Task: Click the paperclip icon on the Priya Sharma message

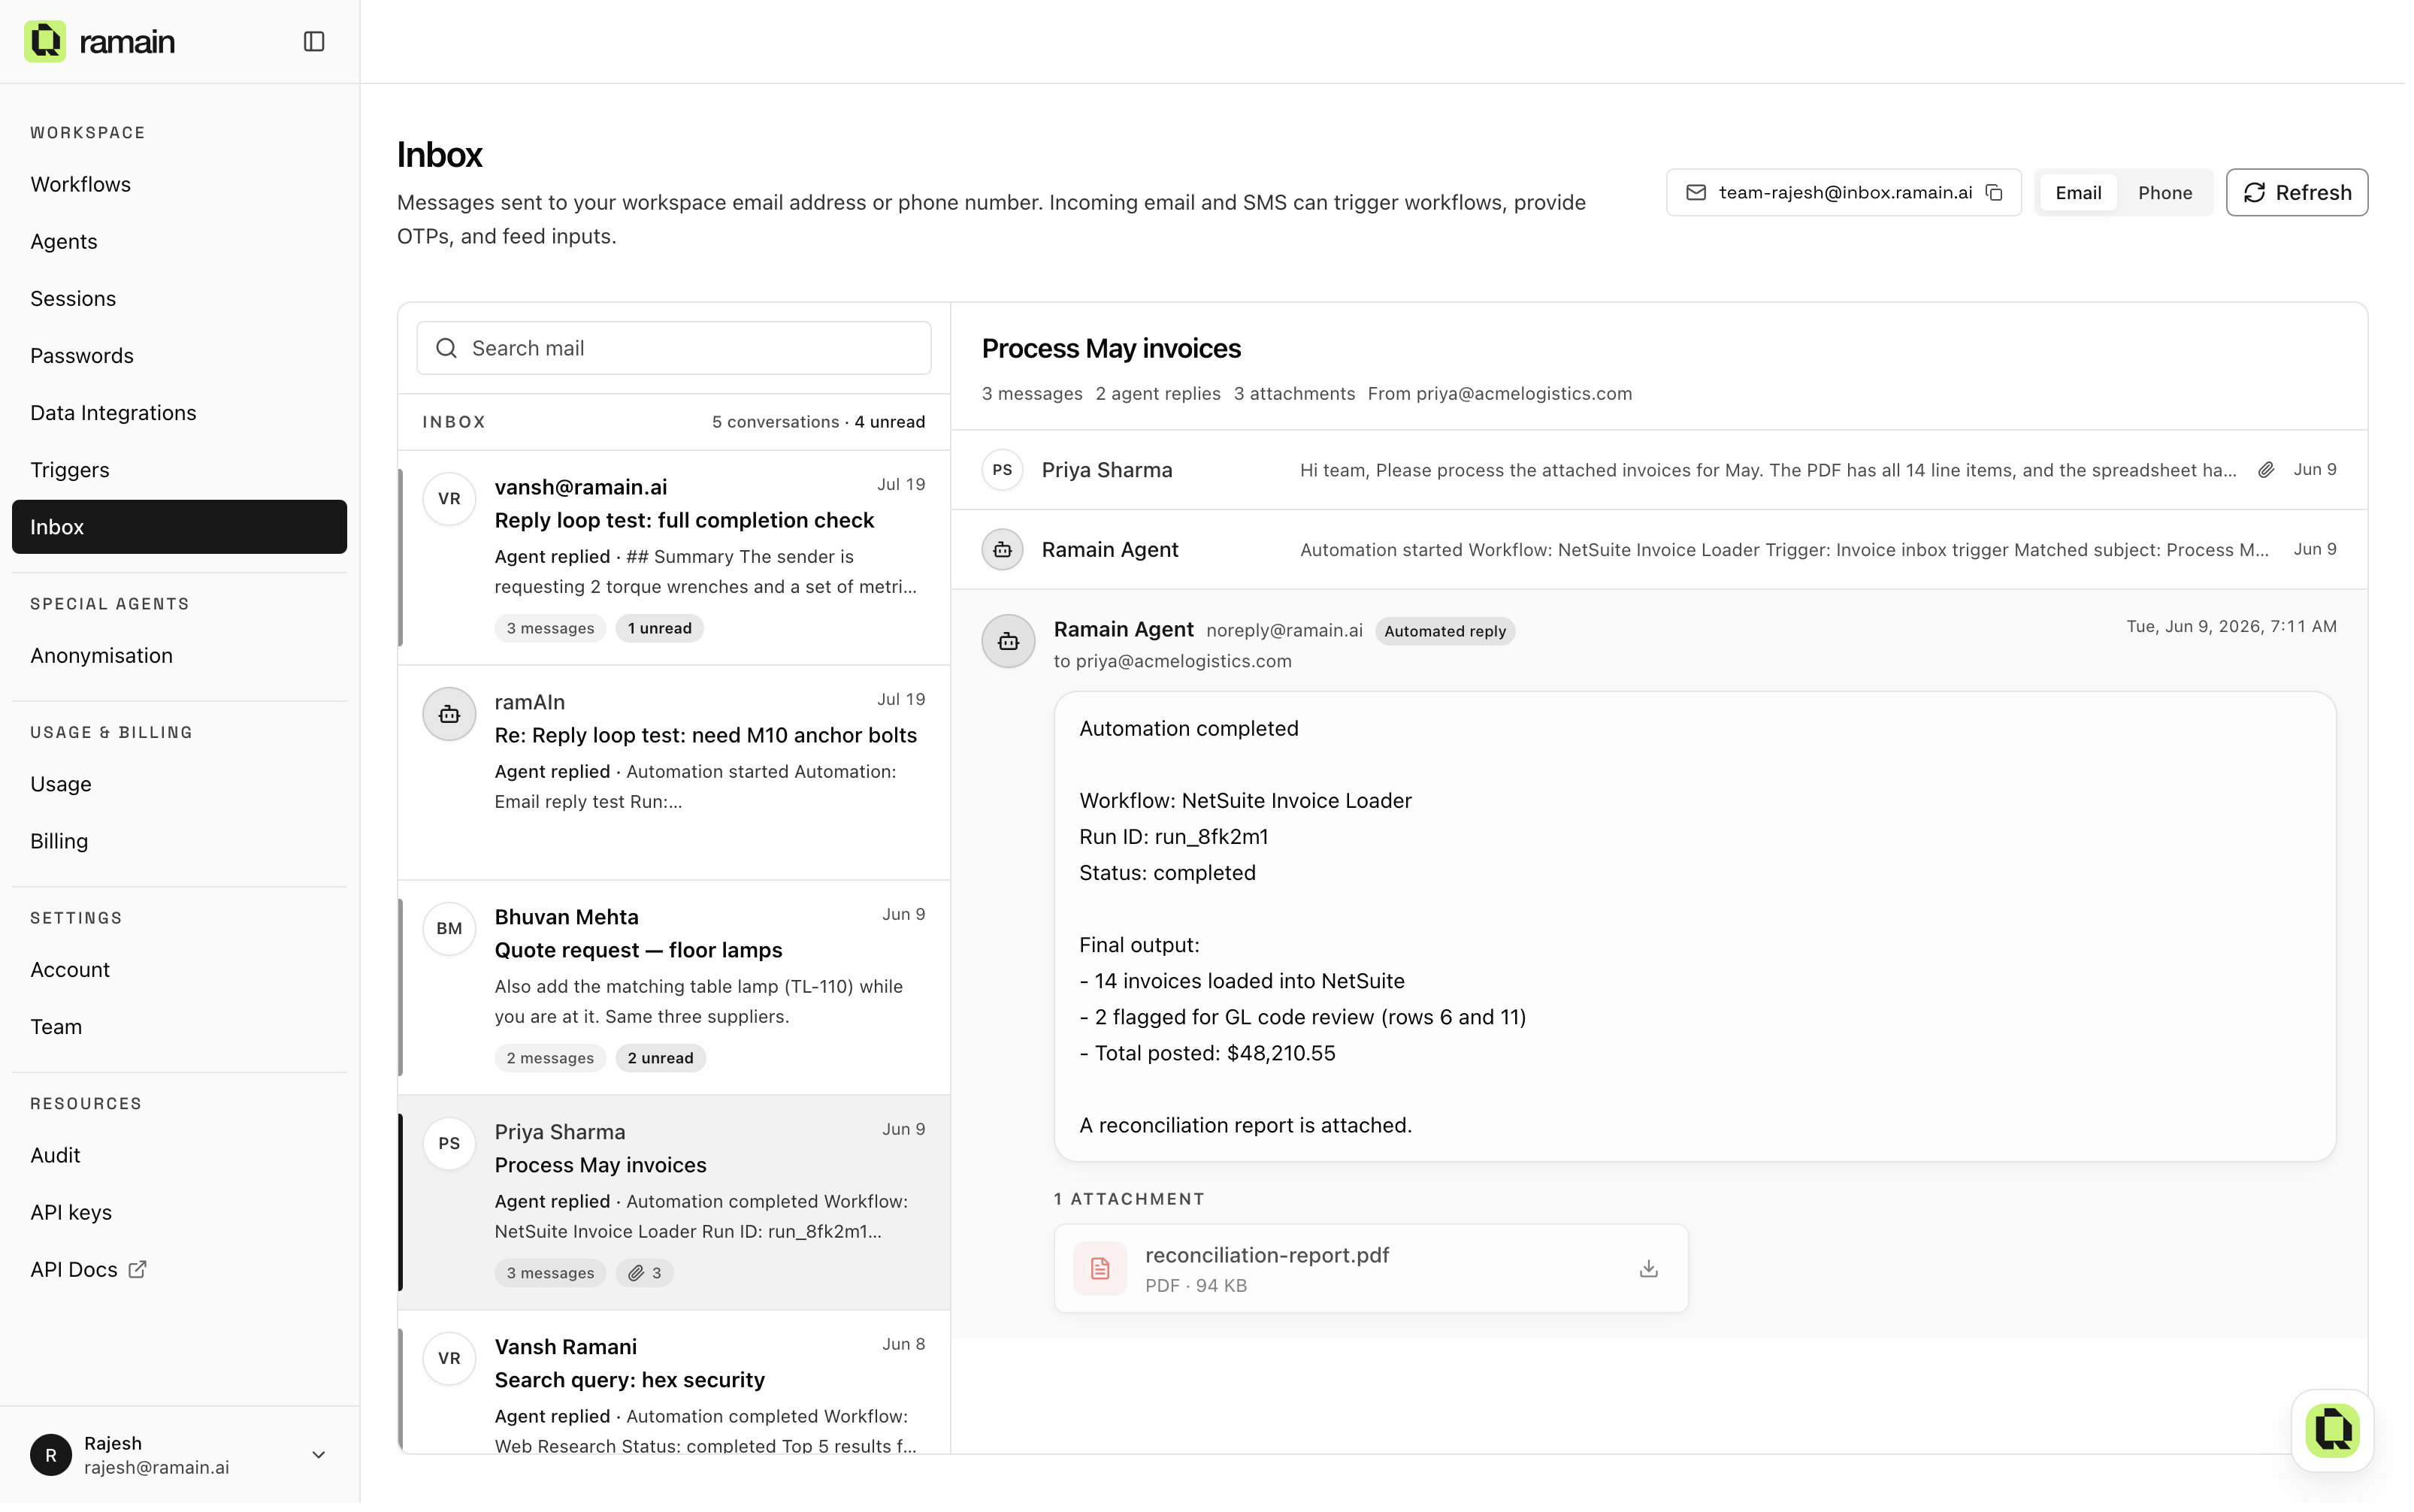Action: [2267, 470]
